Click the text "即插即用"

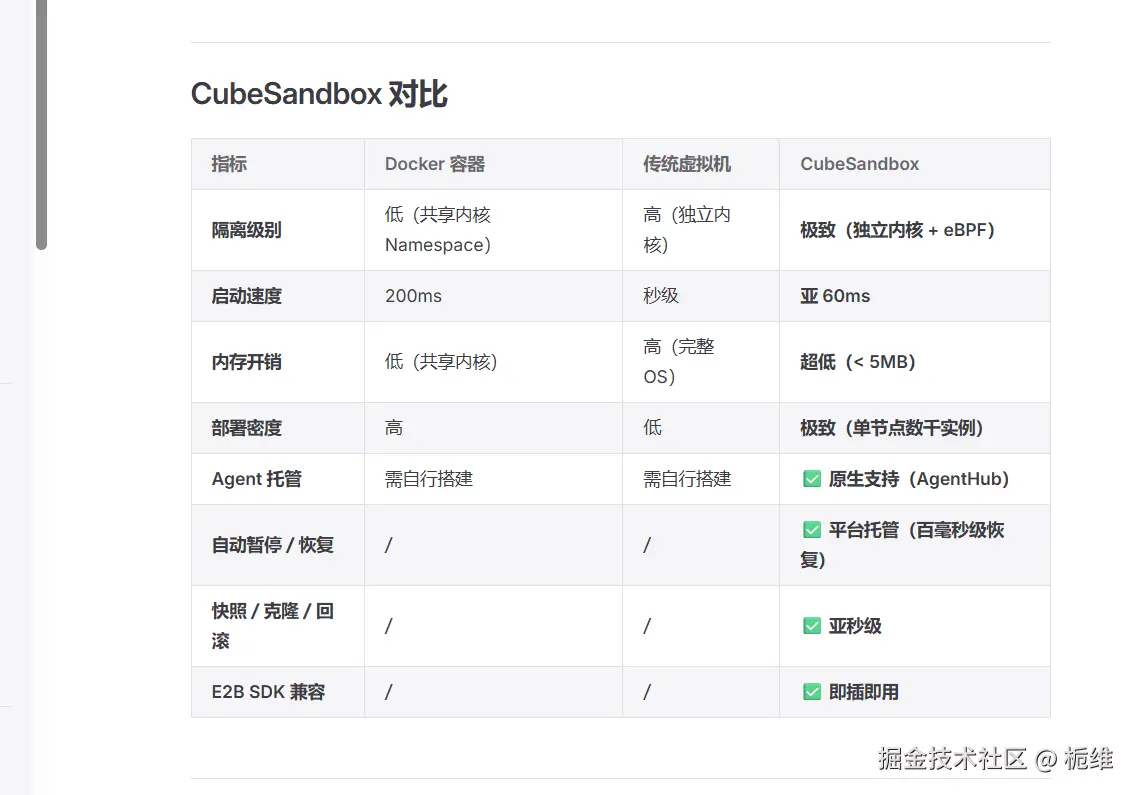coord(864,692)
